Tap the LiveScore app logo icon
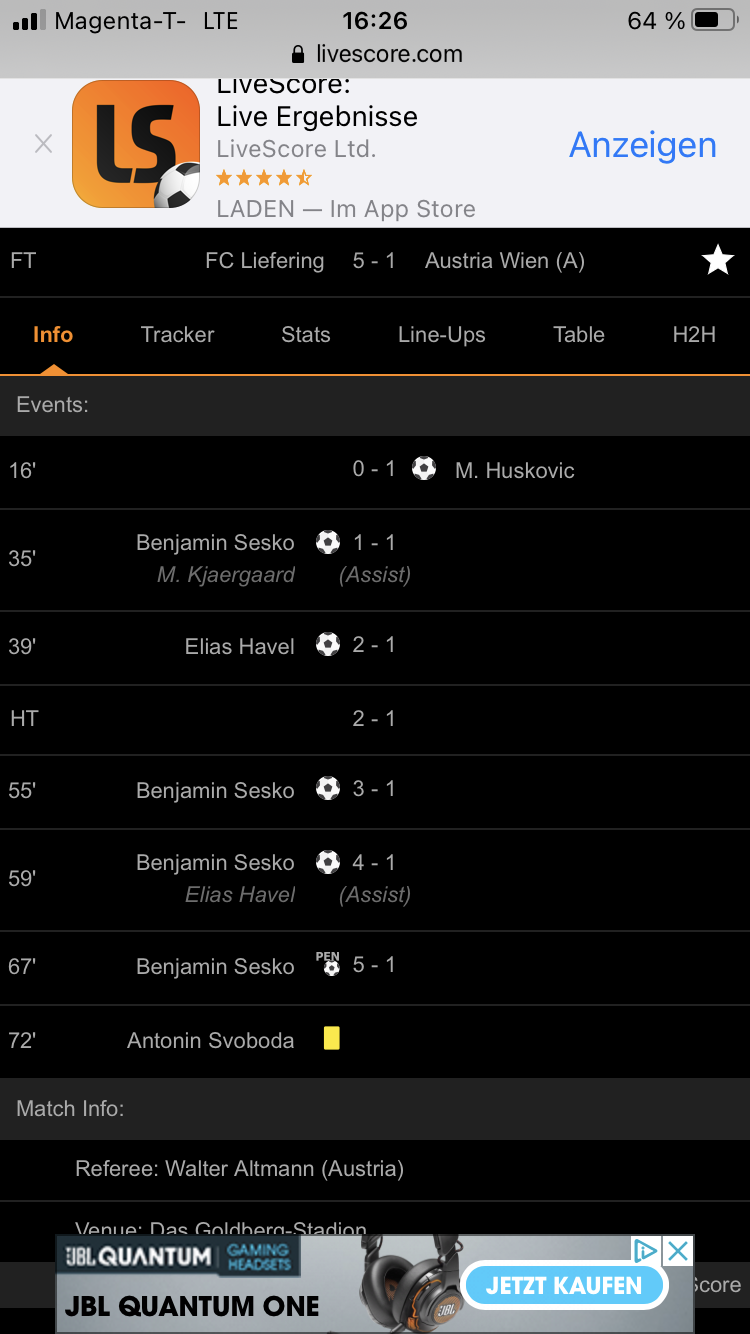Screen dimensions: 750x1334 click(136, 144)
